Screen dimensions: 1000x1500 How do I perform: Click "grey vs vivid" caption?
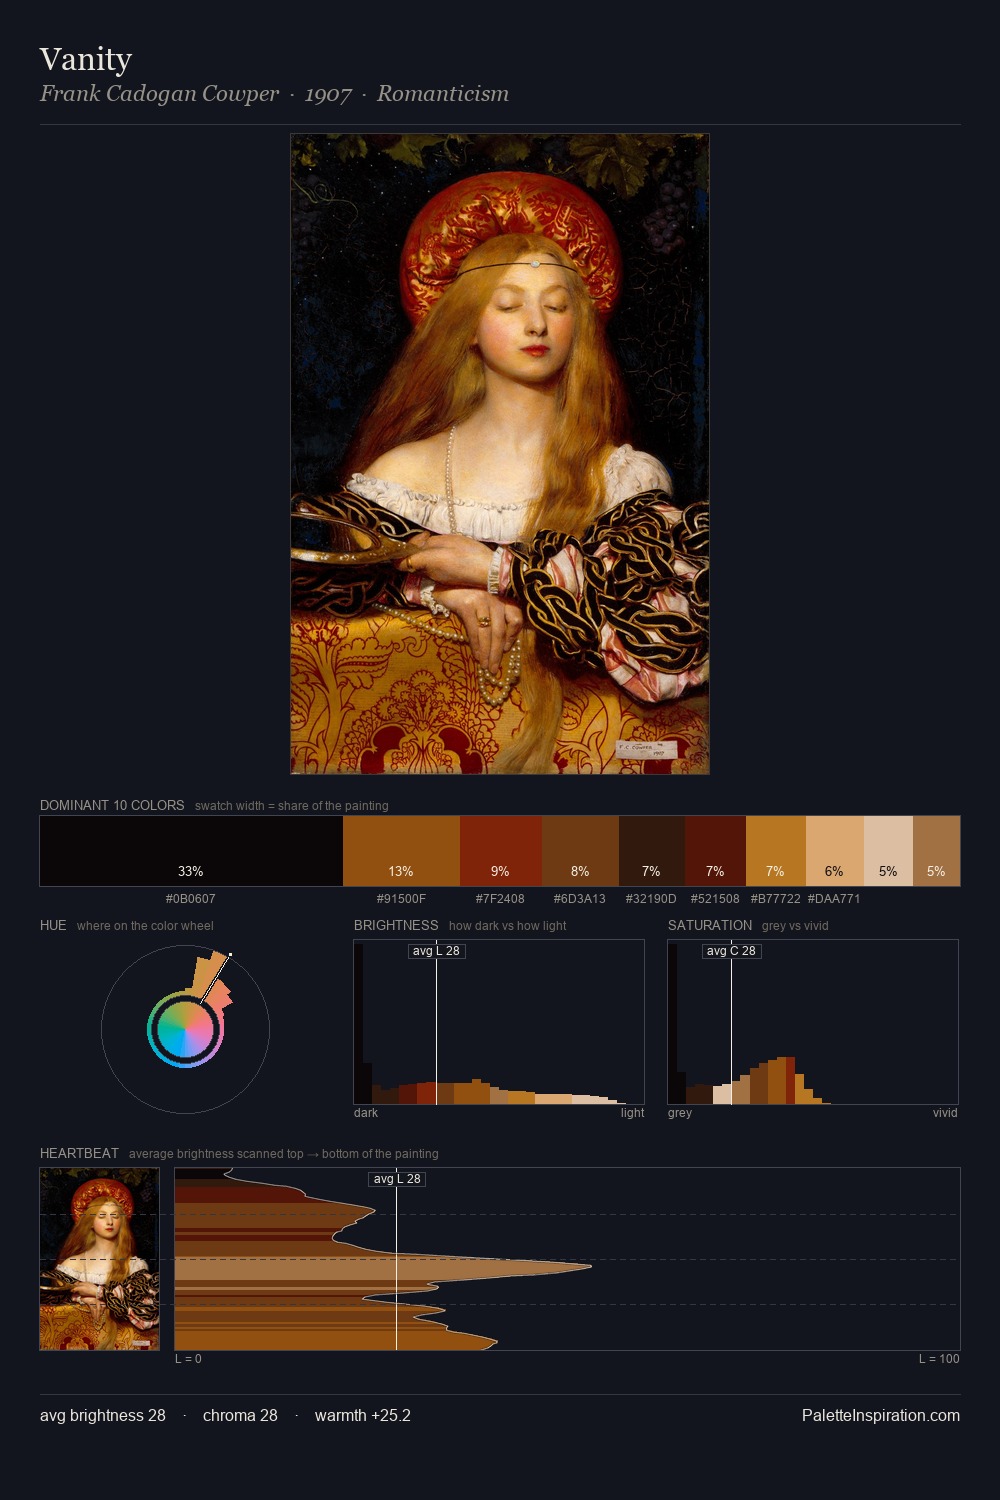tap(795, 926)
